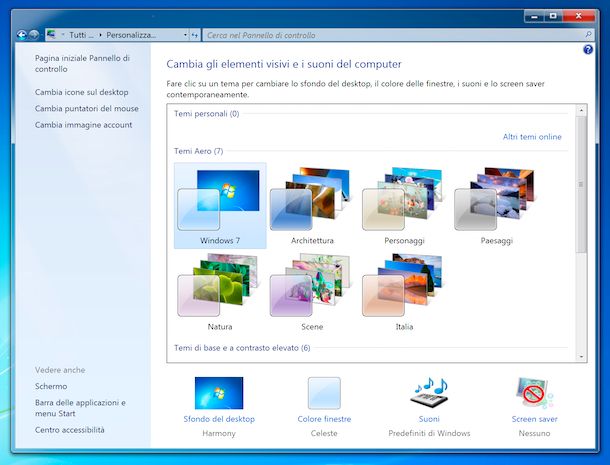Open the Schermo link

pyautogui.click(x=51, y=386)
